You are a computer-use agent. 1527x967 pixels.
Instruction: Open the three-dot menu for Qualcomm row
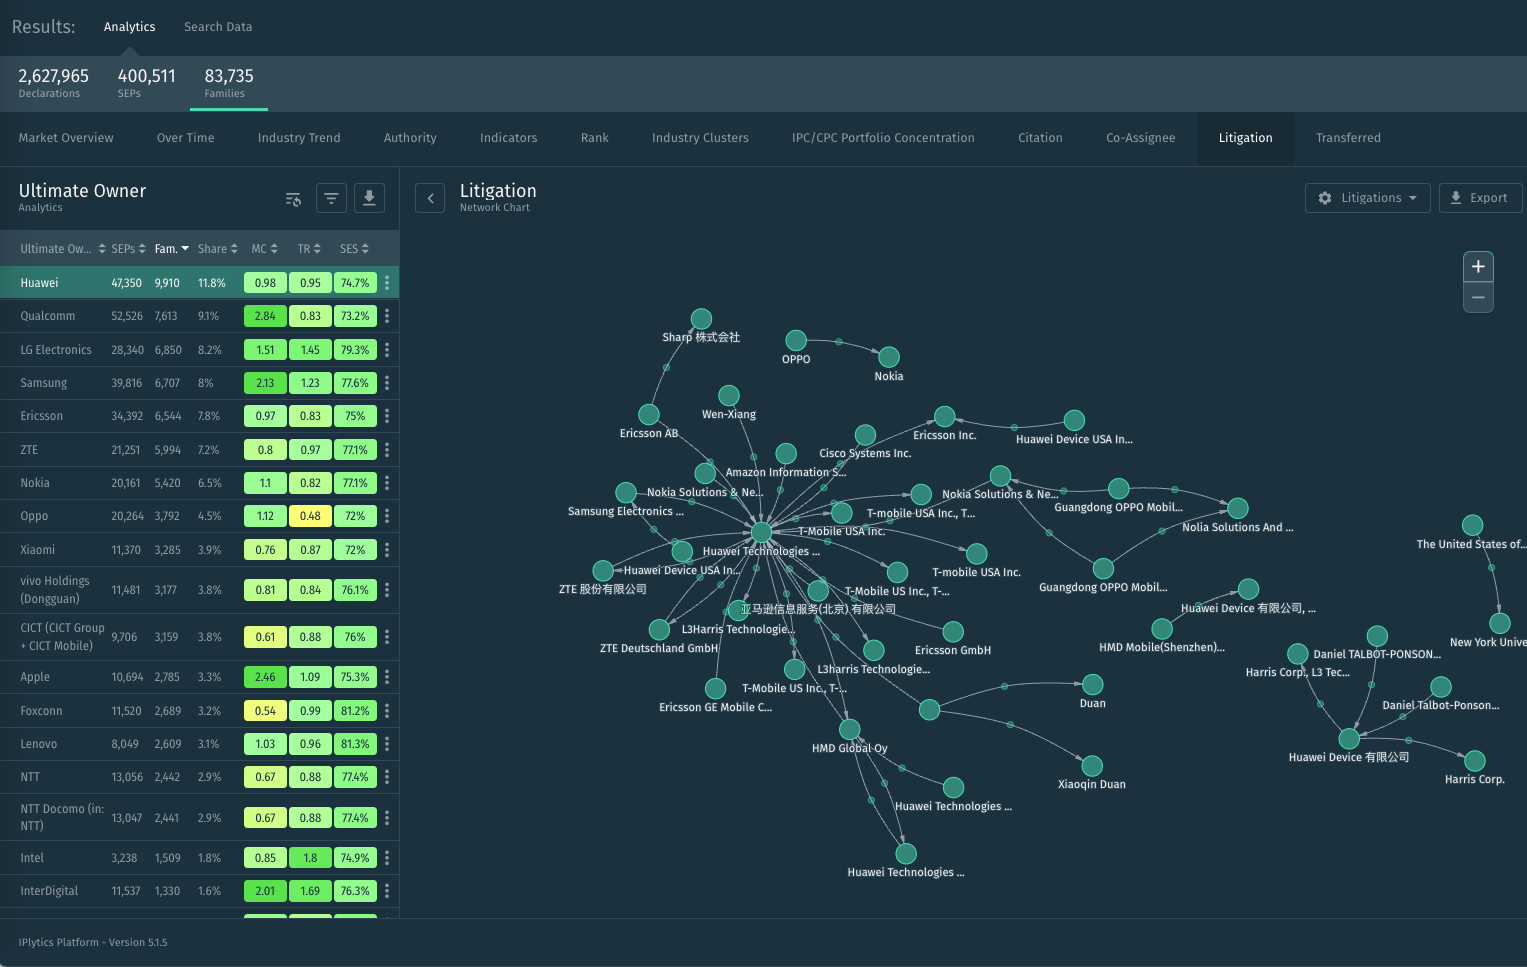387,316
